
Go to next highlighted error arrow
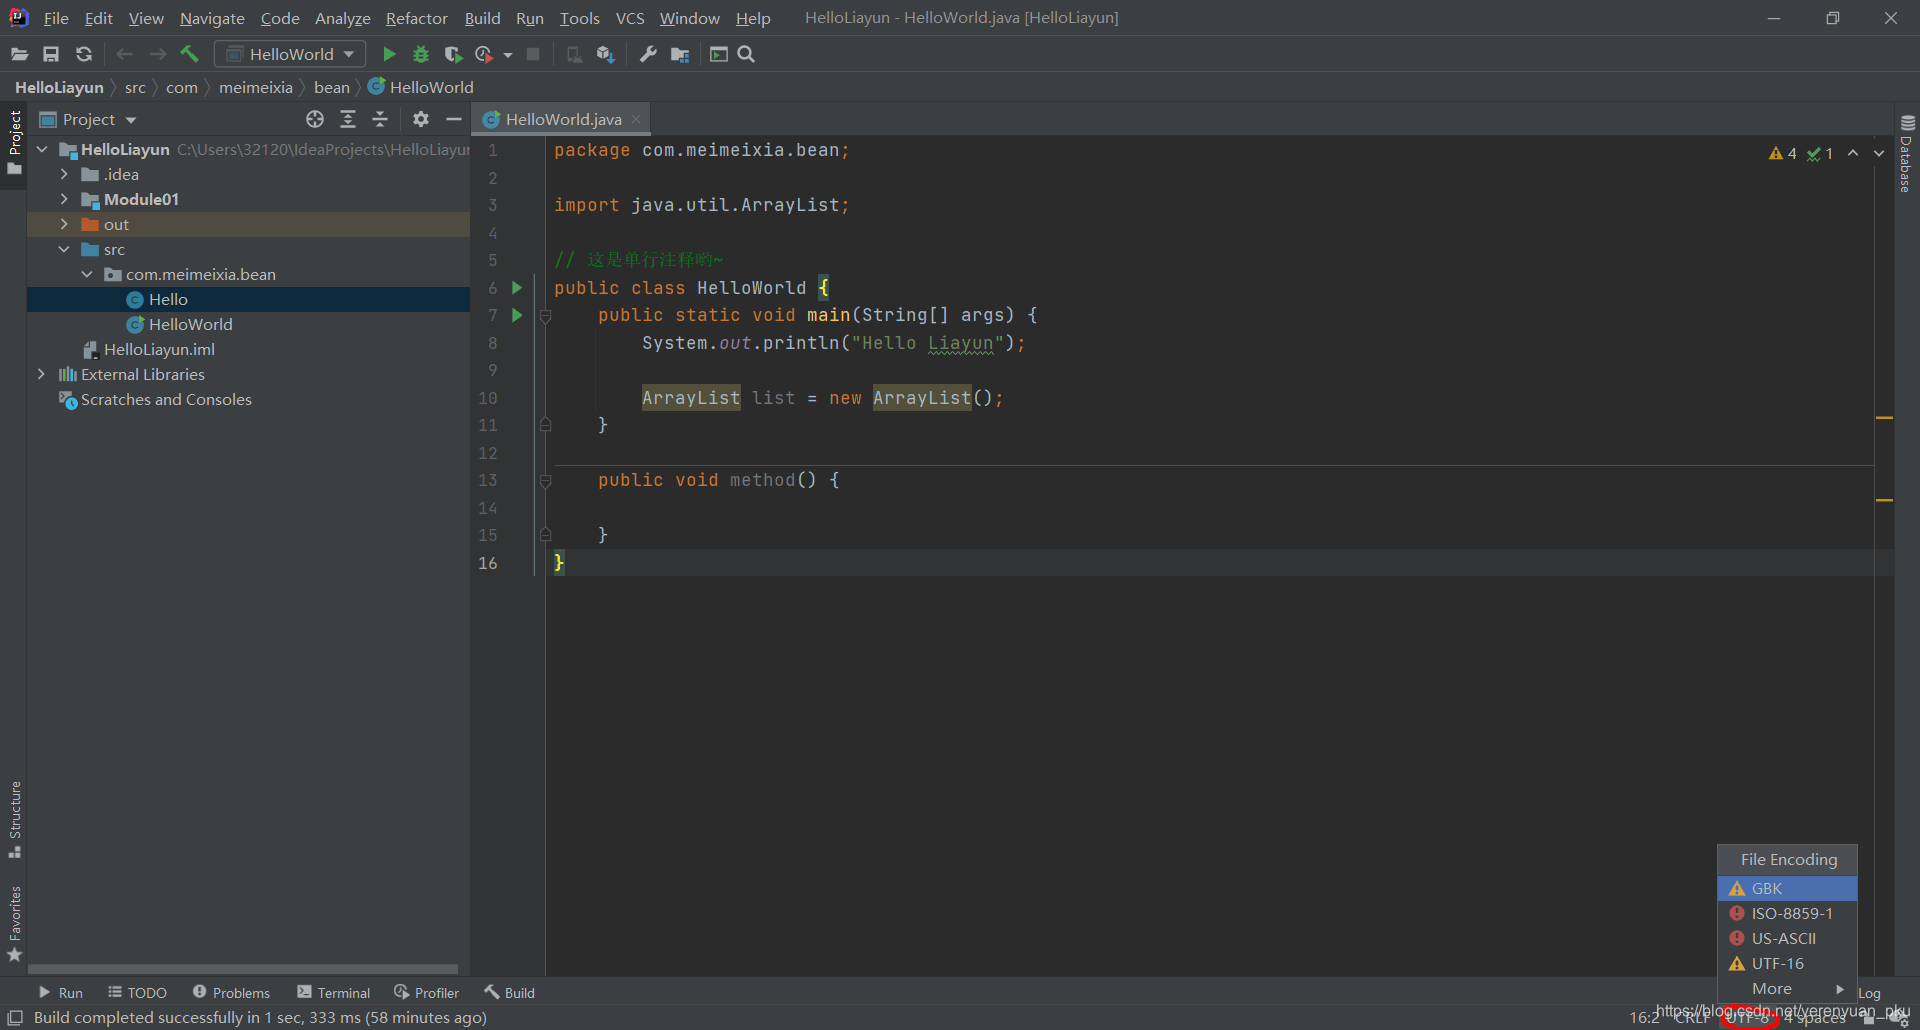tap(1879, 153)
